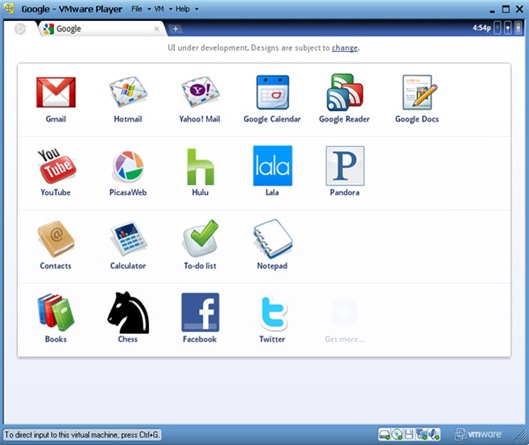Screen dimensions: 529x445
Task: Click the floppy disk icon in VMware status bar
Action: pyautogui.click(x=409, y=434)
